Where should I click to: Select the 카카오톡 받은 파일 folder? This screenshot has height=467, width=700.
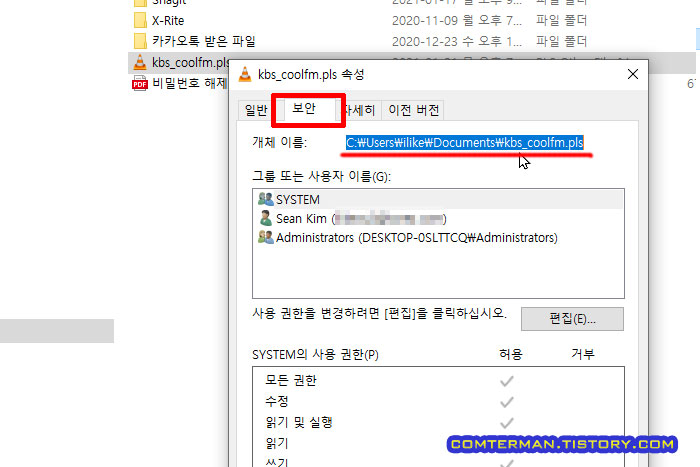click(204, 42)
